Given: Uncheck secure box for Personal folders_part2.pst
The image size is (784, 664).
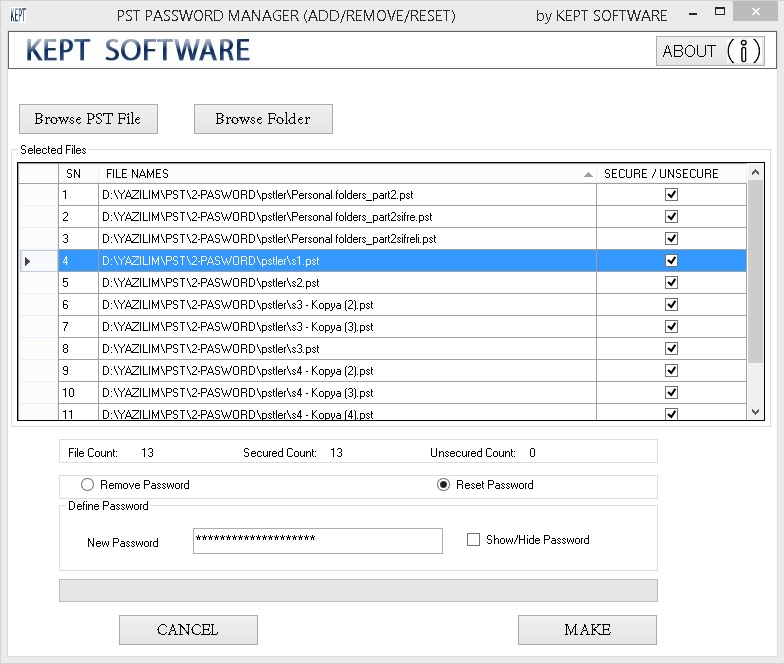Looking at the screenshot, I should tap(671, 194).
